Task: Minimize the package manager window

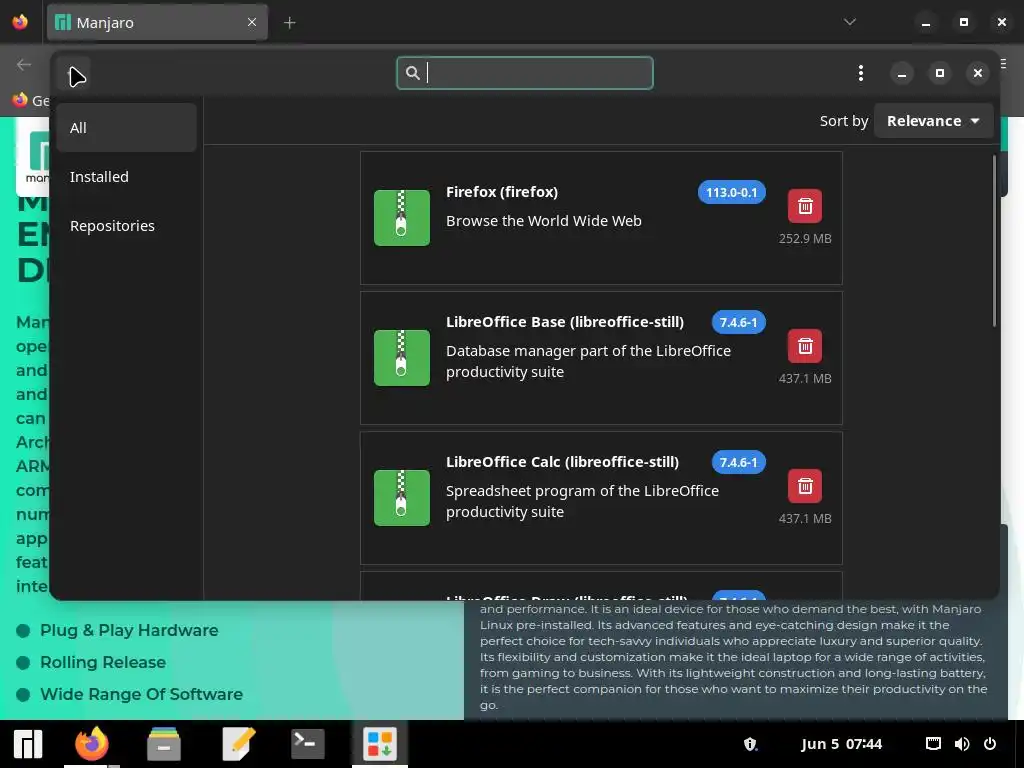Action: click(902, 73)
